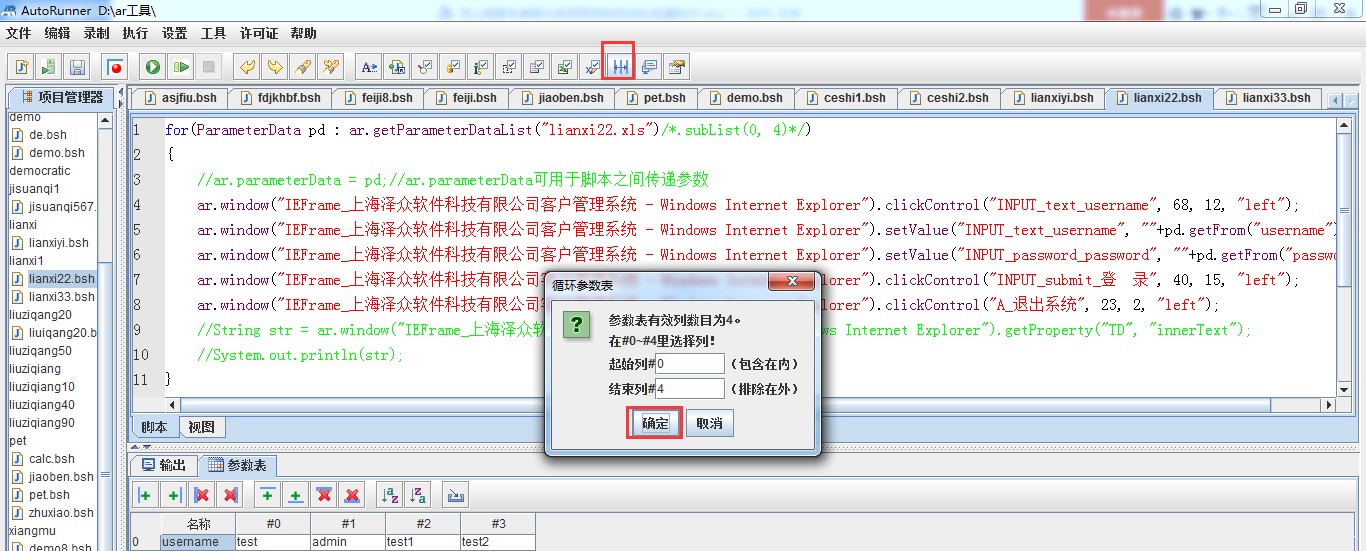Cancel the loop dialog with 取消
The height and width of the screenshot is (551, 1366).
click(x=709, y=423)
